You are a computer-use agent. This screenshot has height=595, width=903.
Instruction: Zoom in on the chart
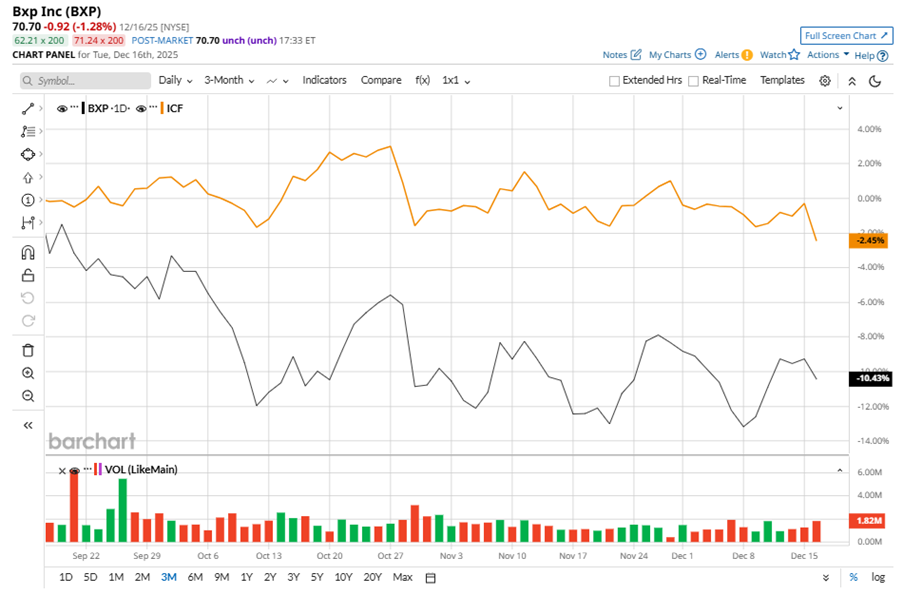[28, 373]
